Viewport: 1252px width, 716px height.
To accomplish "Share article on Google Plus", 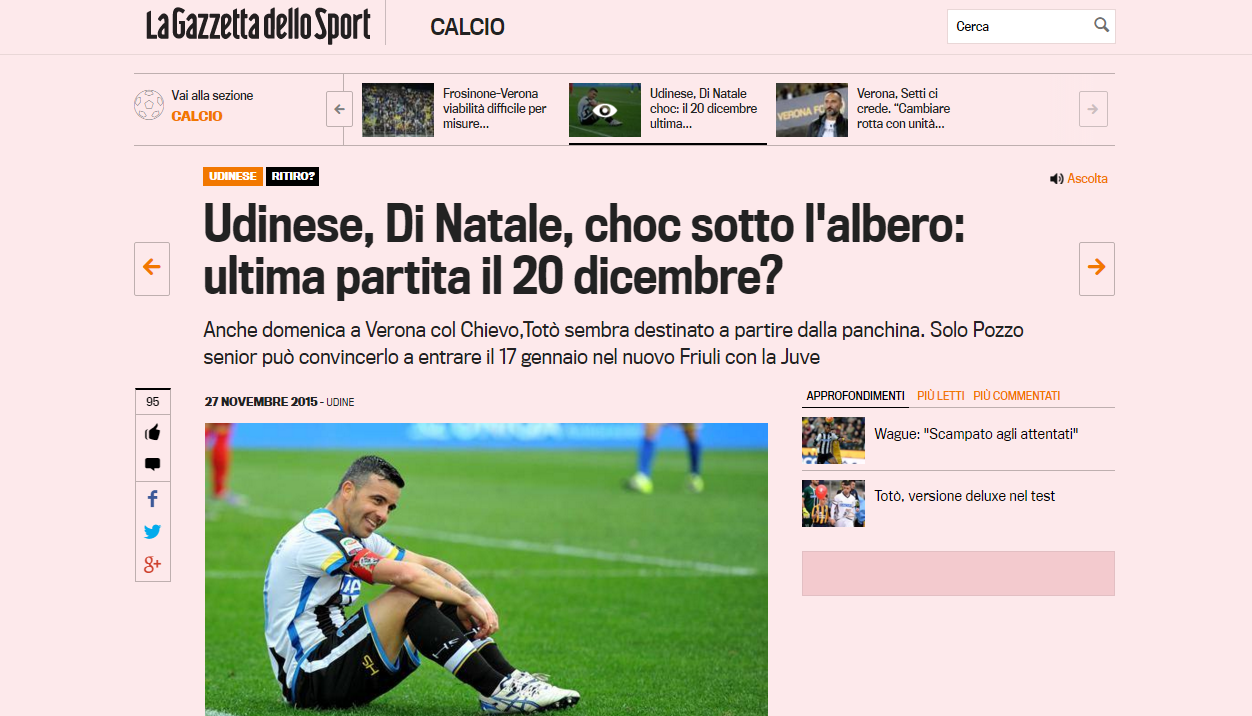I will click(152, 565).
